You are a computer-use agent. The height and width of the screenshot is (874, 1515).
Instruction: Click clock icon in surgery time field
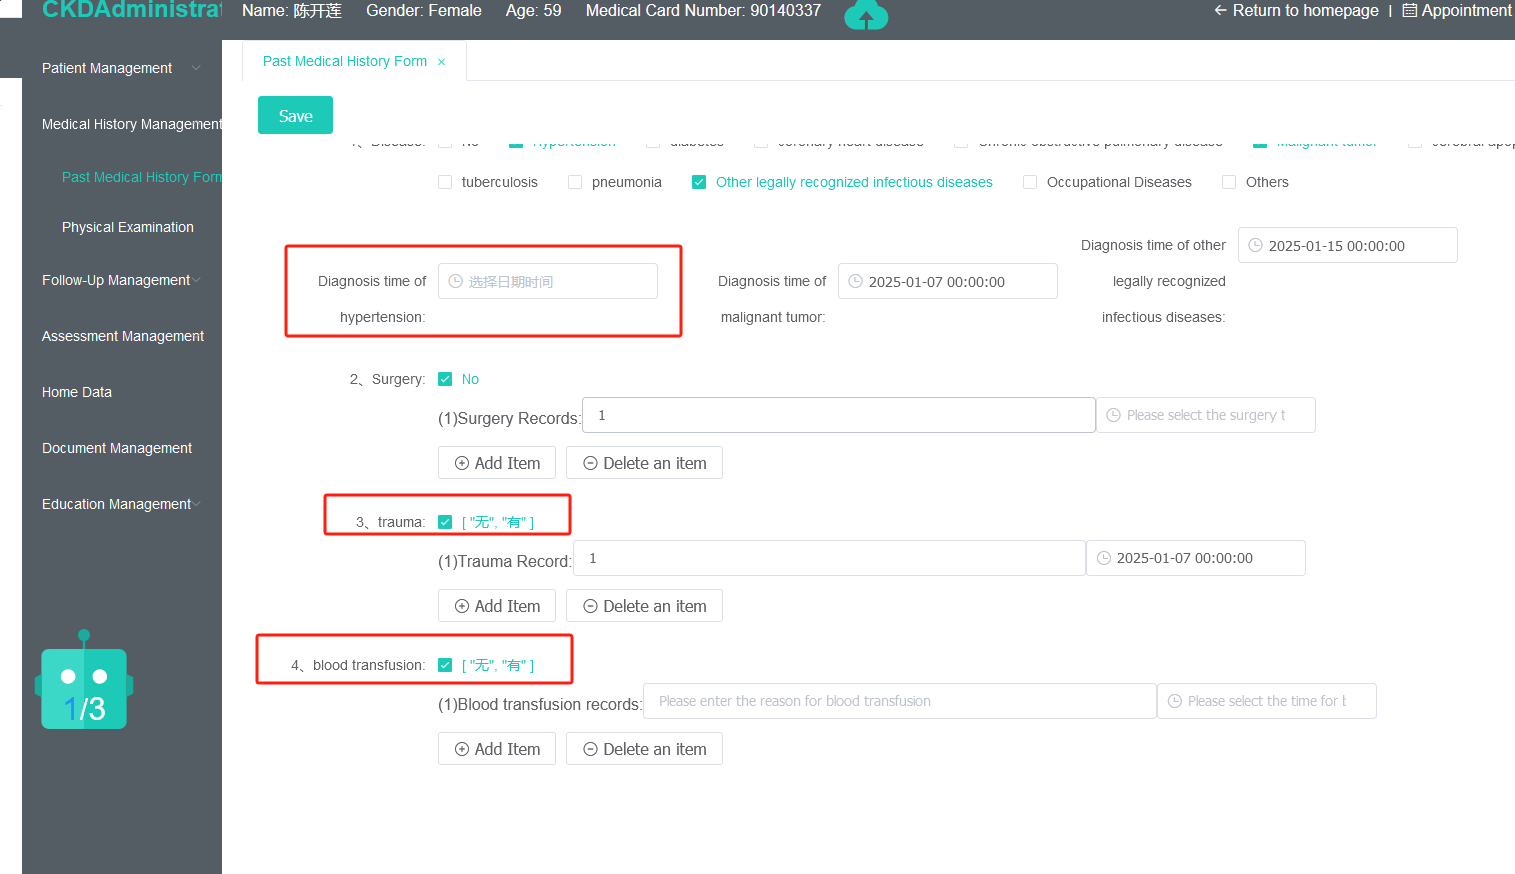point(1114,415)
